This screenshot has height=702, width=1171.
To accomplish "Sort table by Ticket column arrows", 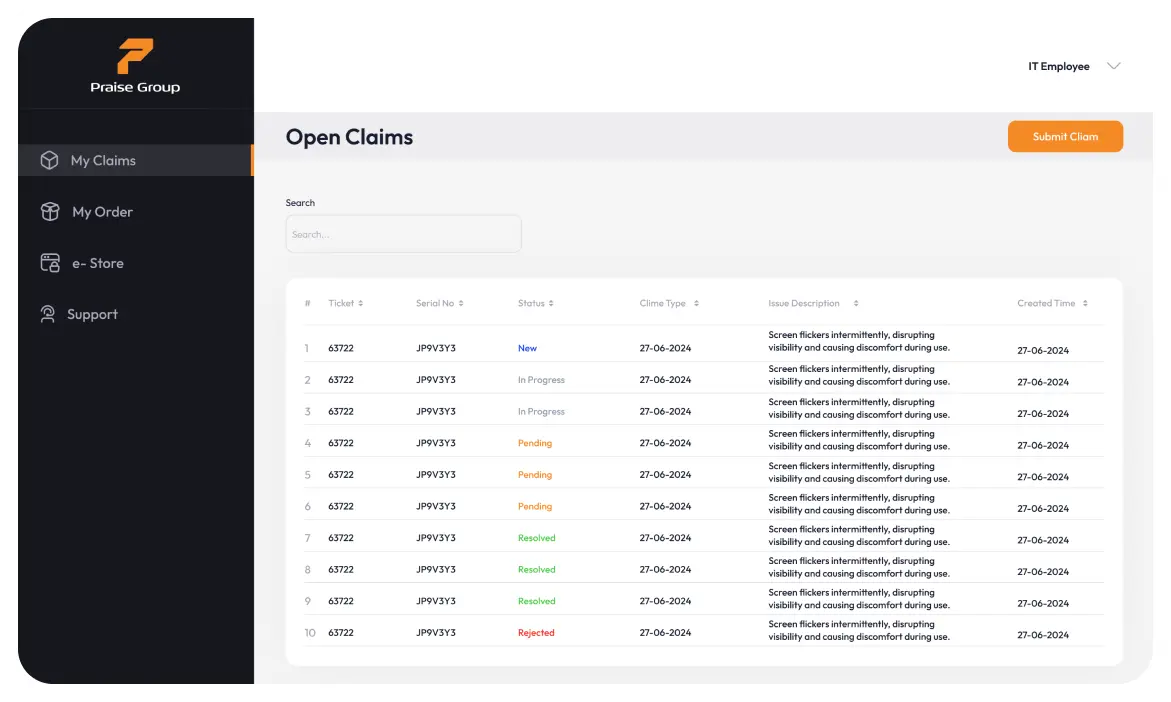I will 361,303.
